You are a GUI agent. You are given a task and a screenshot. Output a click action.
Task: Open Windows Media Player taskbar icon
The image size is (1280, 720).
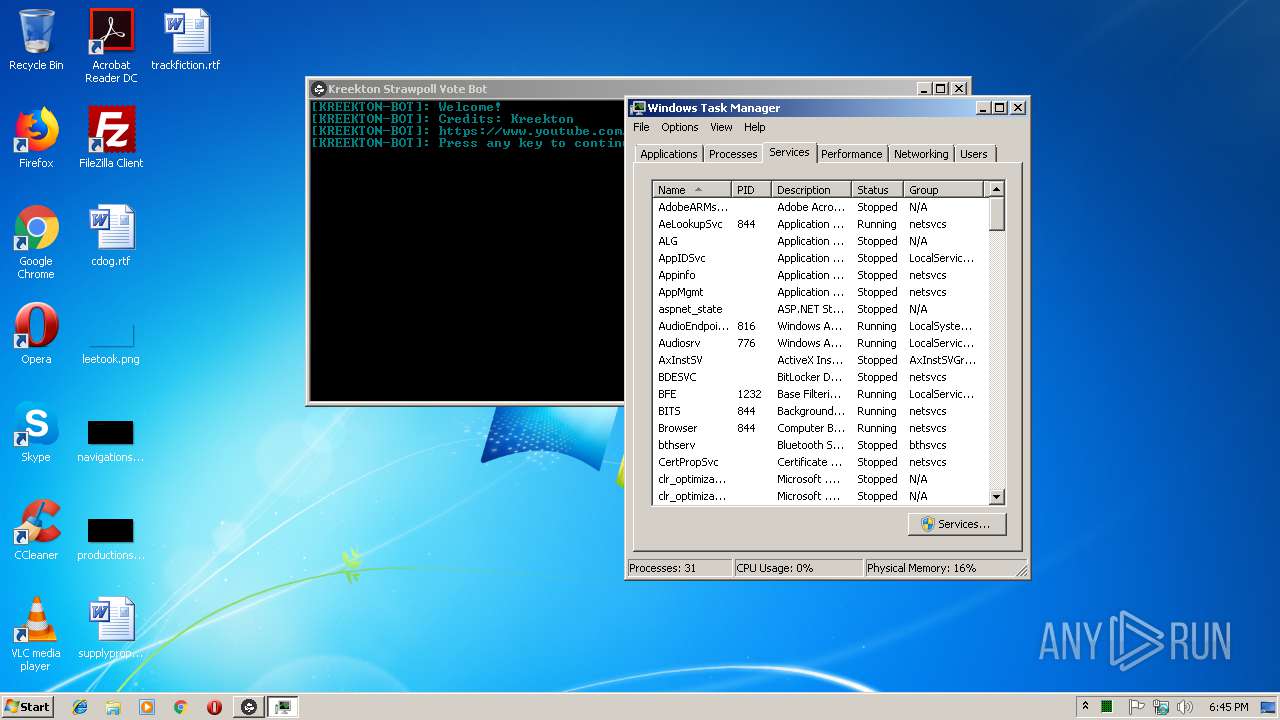pyautogui.click(x=147, y=707)
